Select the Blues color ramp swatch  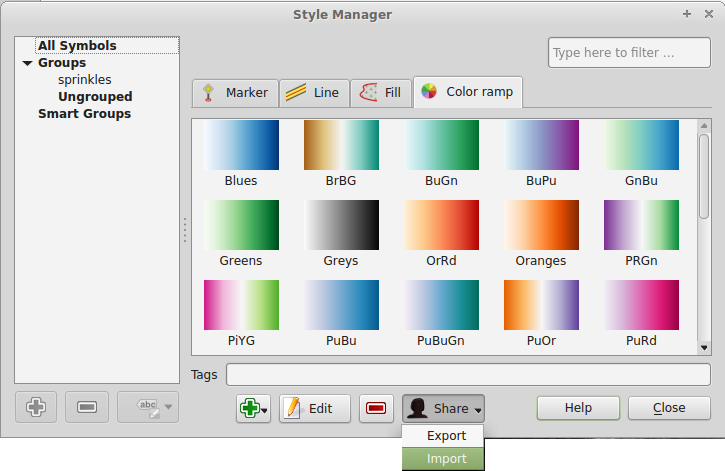click(x=241, y=145)
